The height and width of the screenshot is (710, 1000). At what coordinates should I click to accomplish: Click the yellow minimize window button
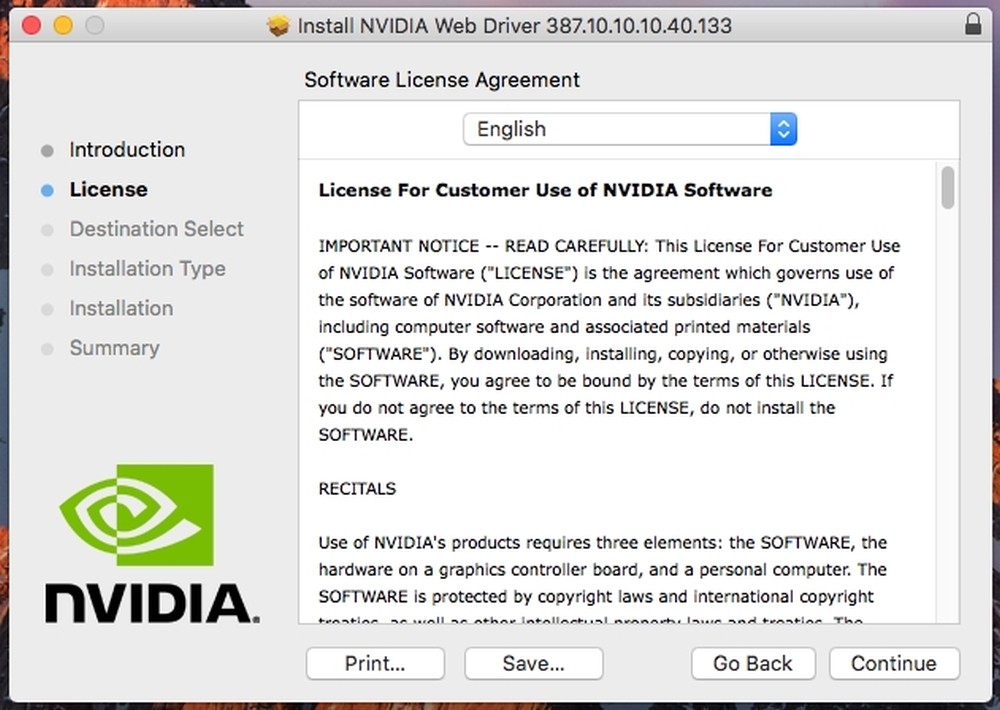point(63,26)
